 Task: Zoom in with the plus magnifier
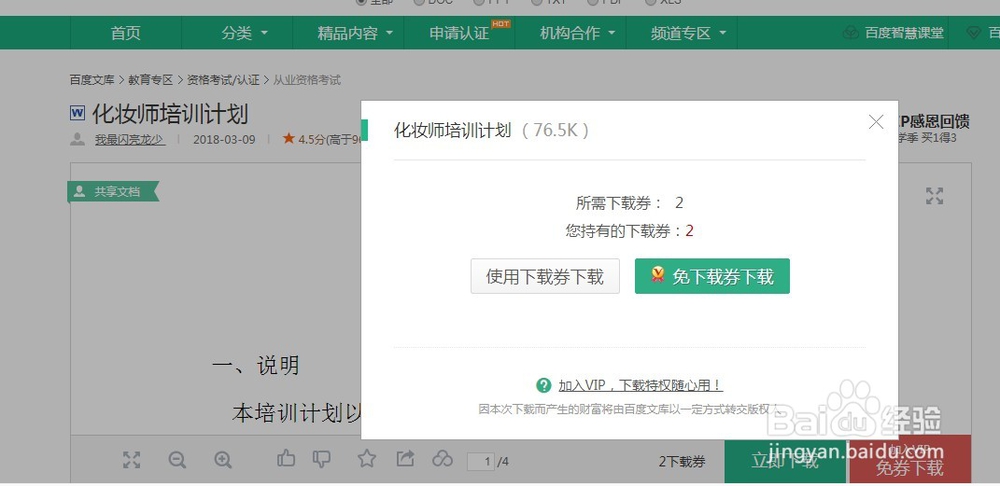coord(223,459)
